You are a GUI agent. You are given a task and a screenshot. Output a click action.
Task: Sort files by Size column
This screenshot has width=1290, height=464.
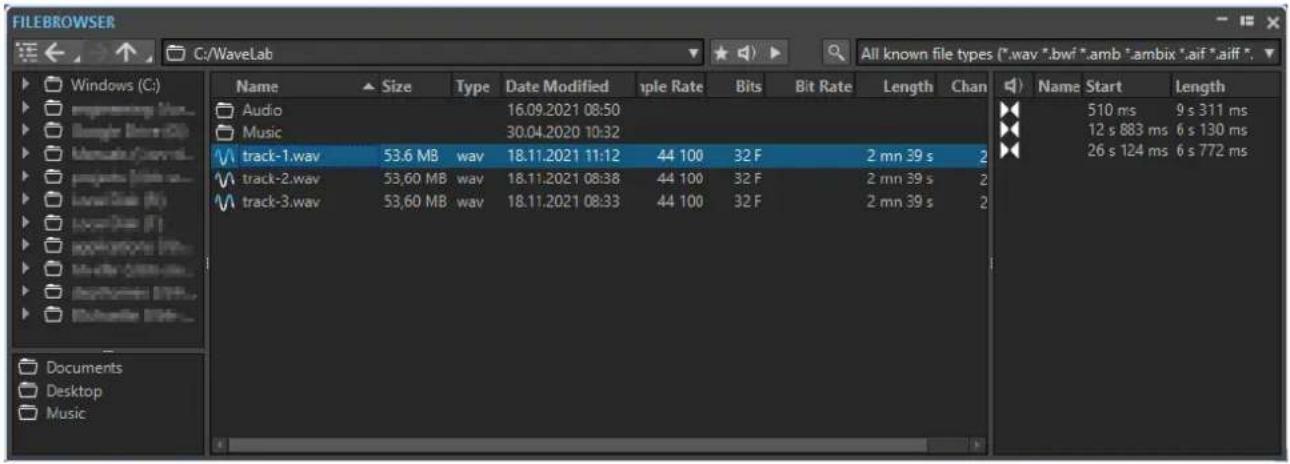tap(396, 87)
